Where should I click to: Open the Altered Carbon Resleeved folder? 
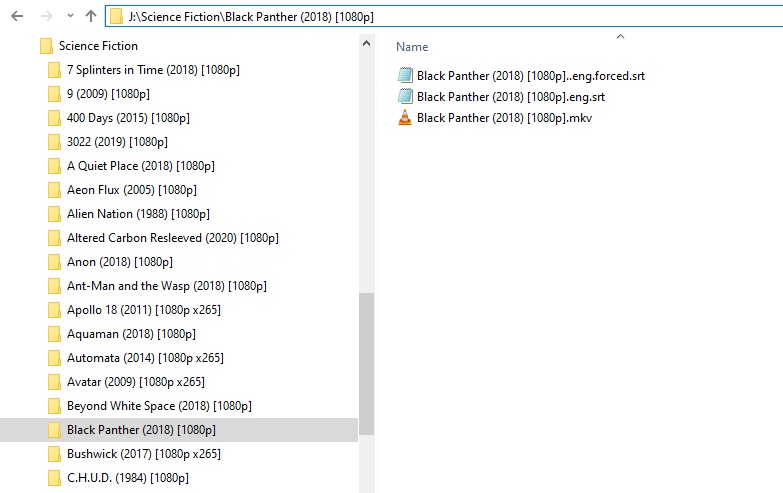[x=173, y=238]
